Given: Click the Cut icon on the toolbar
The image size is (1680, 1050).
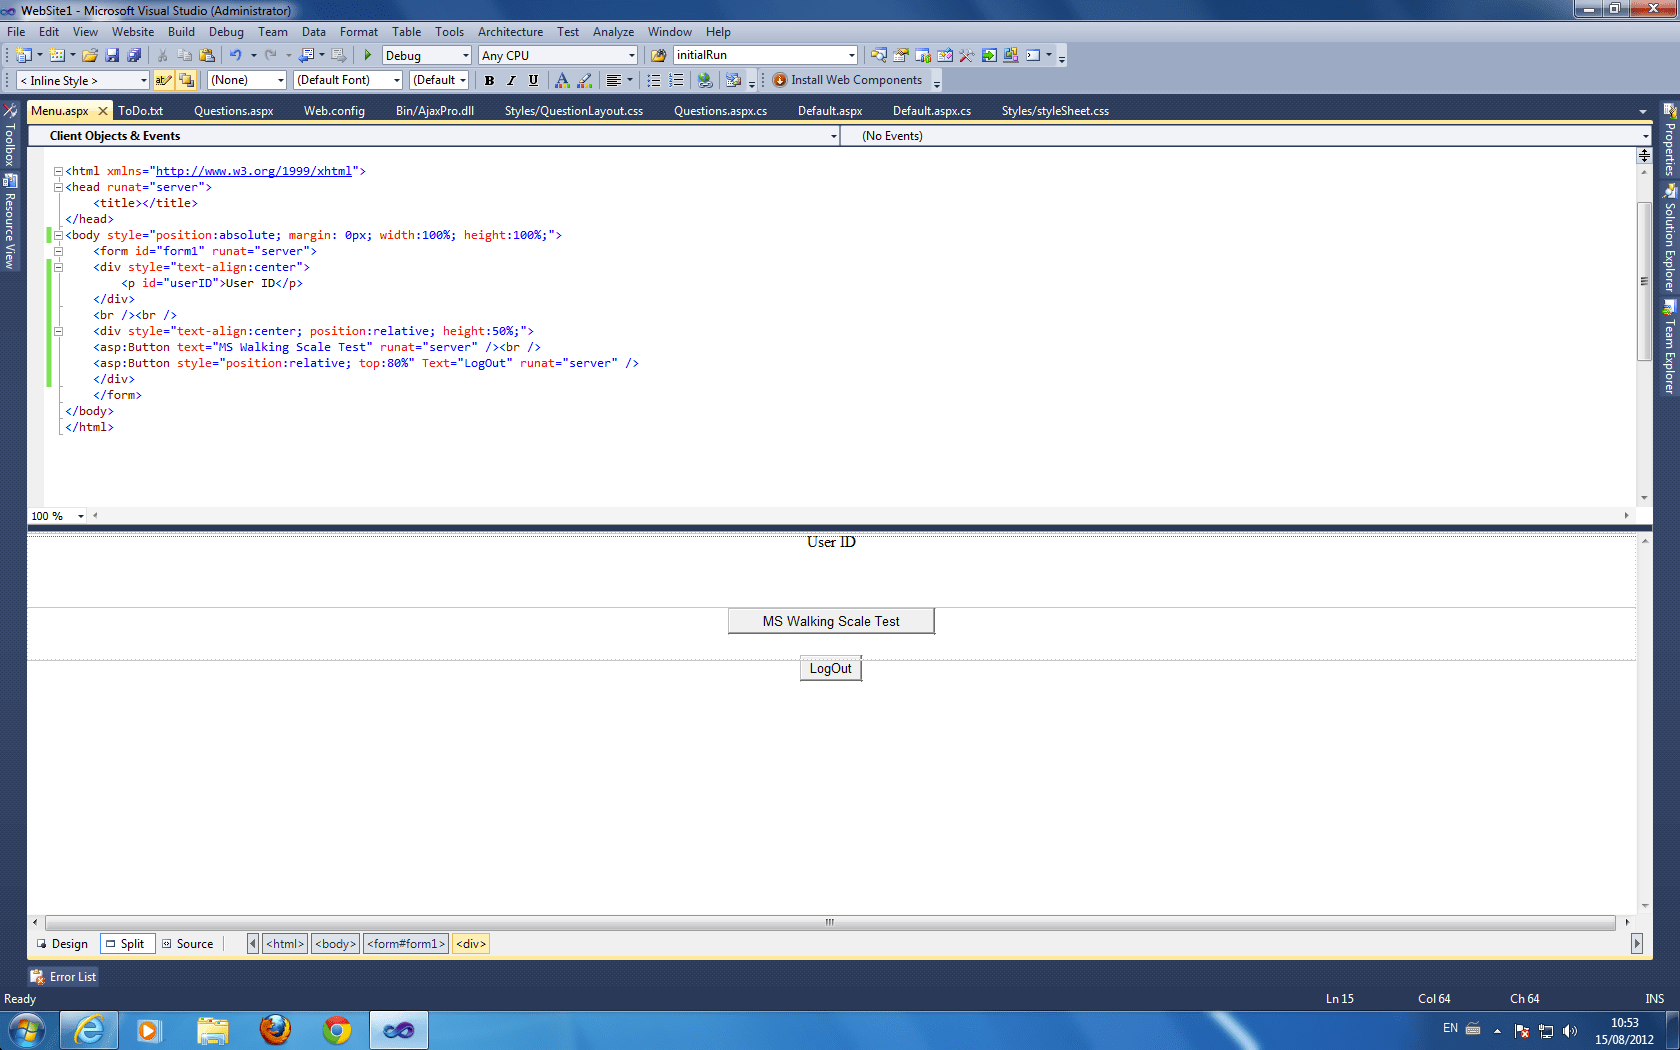Looking at the screenshot, I should click(162, 55).
